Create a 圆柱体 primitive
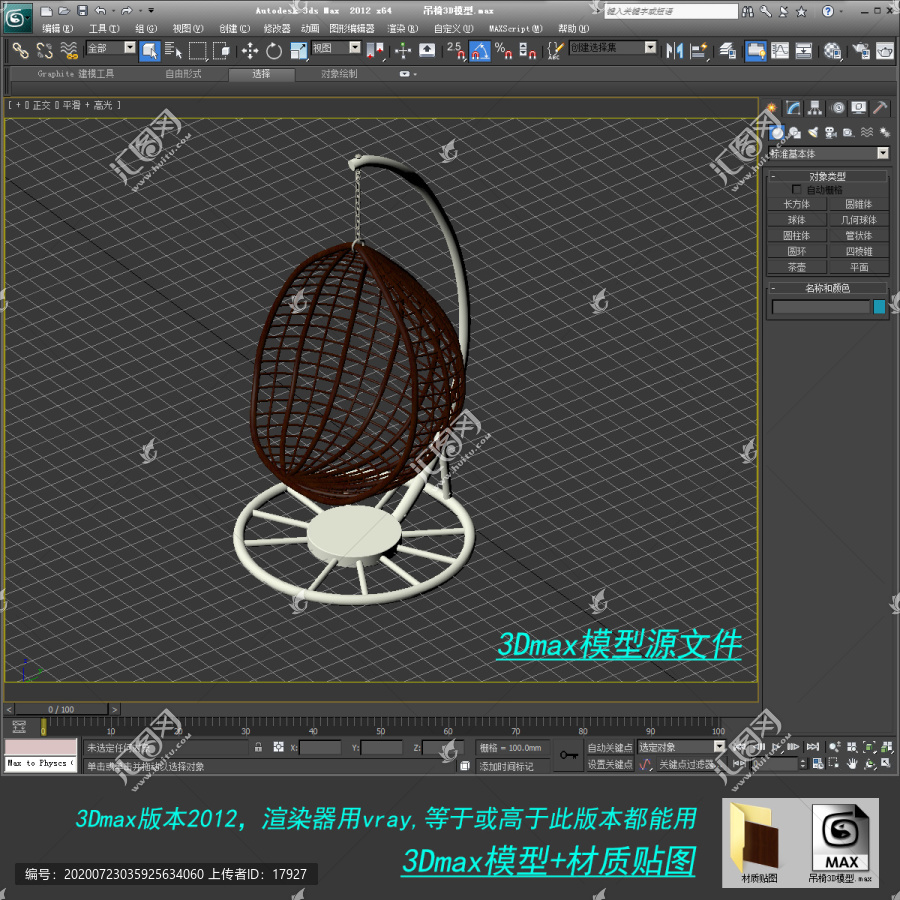The width and height of the screenshot is (900, 900). (797, 236)
